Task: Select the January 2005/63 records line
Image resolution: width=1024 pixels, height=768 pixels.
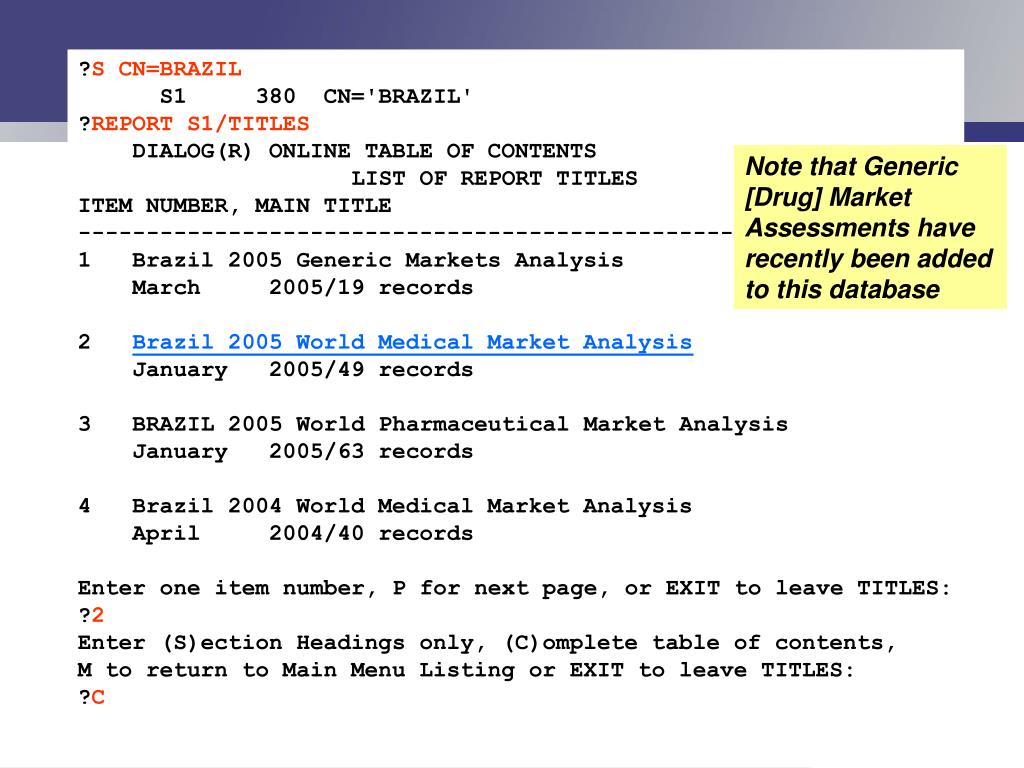Action: click(302, 452)
